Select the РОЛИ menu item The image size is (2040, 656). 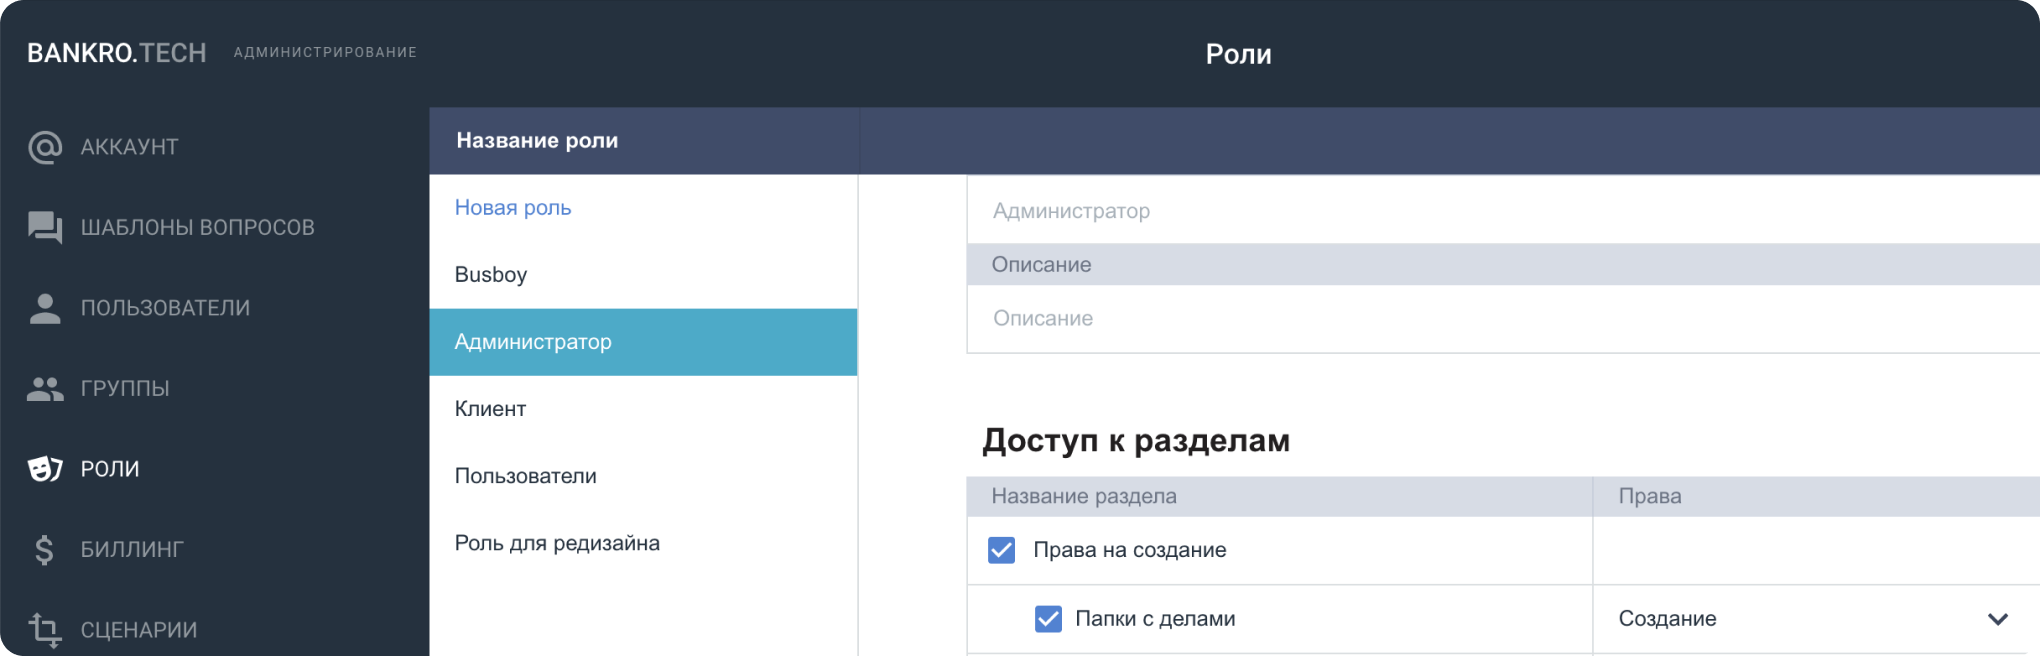click(110, 468)
